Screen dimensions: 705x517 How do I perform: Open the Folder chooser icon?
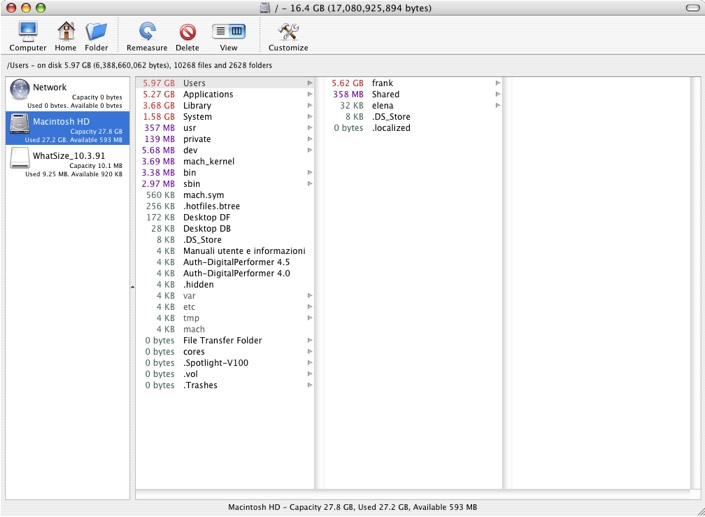(96, 31)
